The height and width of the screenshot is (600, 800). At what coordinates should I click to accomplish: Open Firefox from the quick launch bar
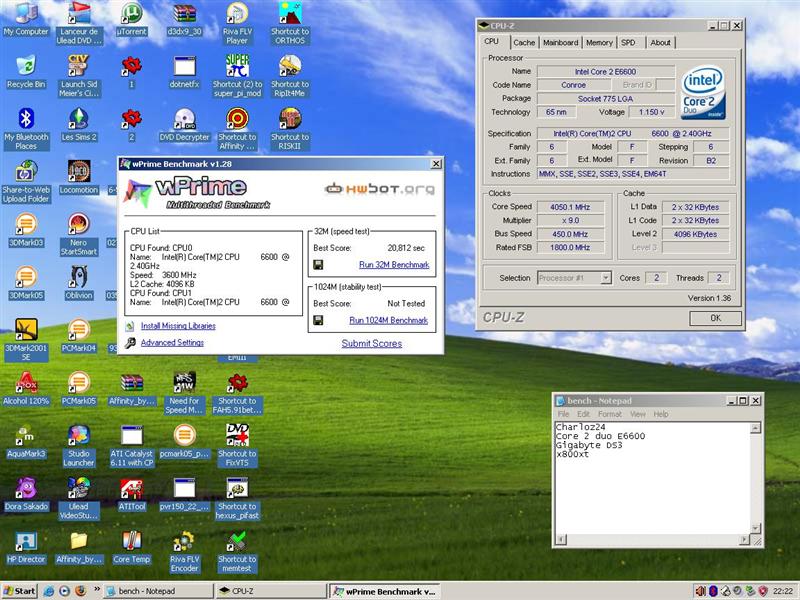pyautogui.click(x=81, y=591)
